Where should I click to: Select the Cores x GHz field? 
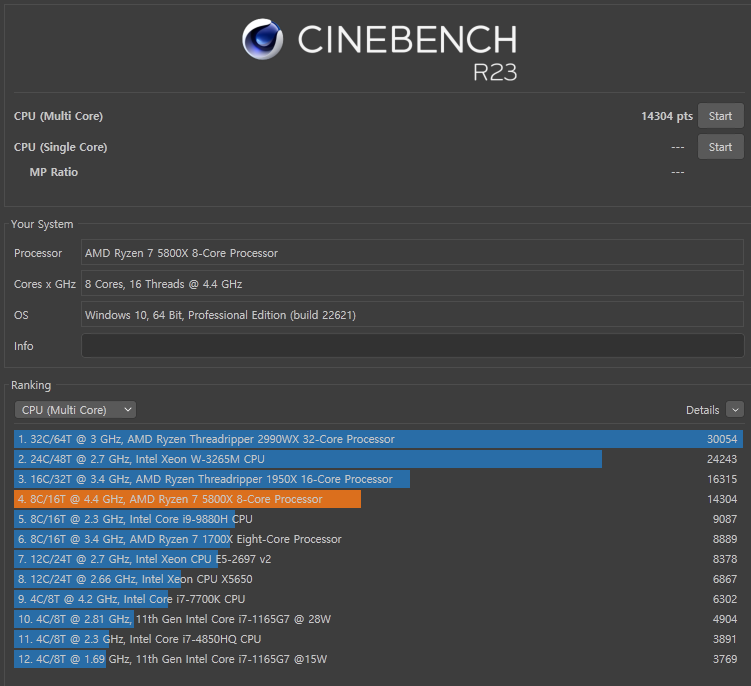pyautogui.click(x=412, y=284)
